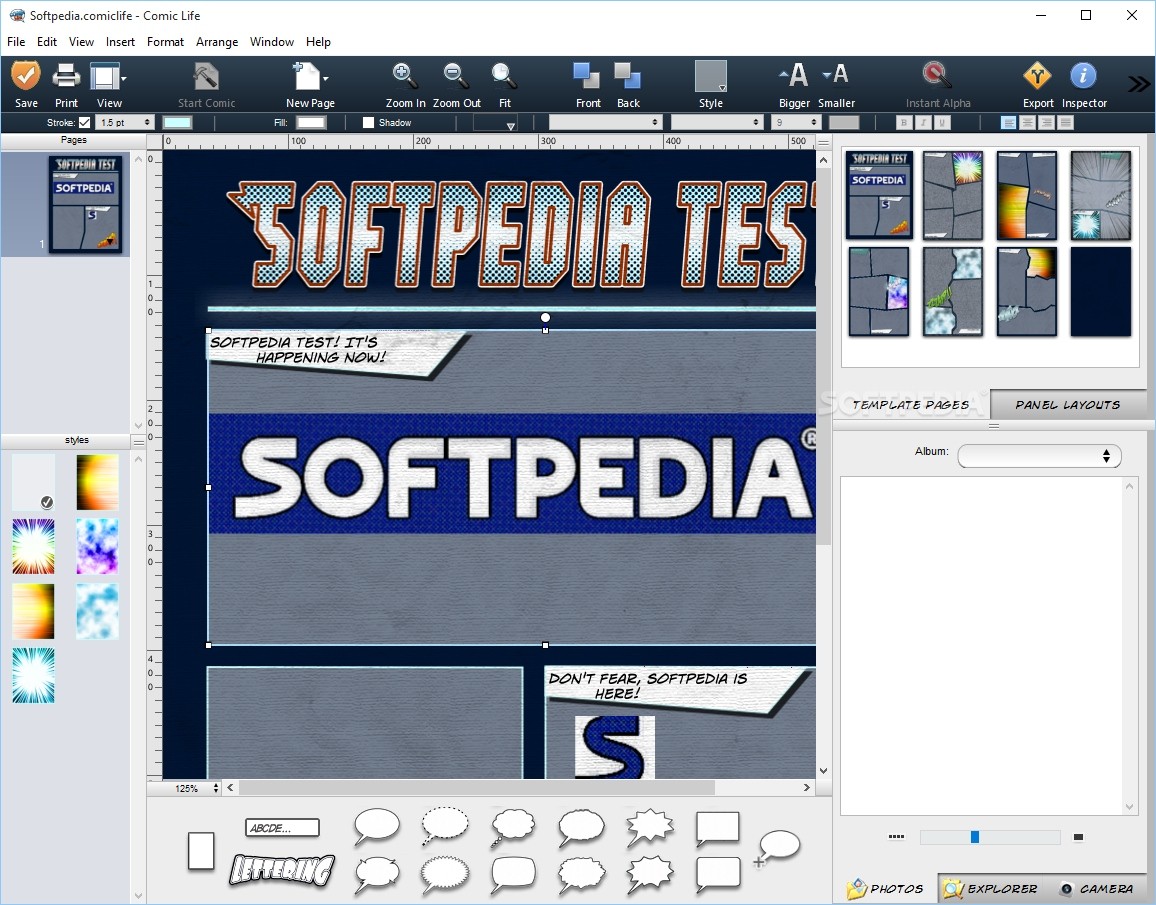Align text right
Screen dimensions: 1156x905
[1046, 122]
